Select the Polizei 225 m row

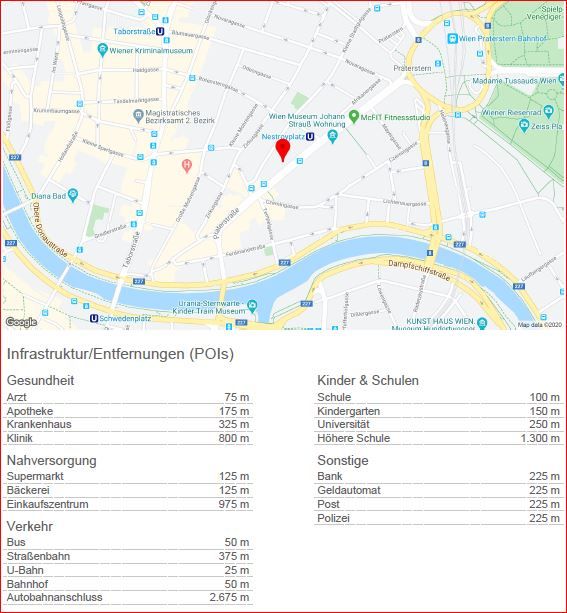pyautogui.click(x=438, y=518)
